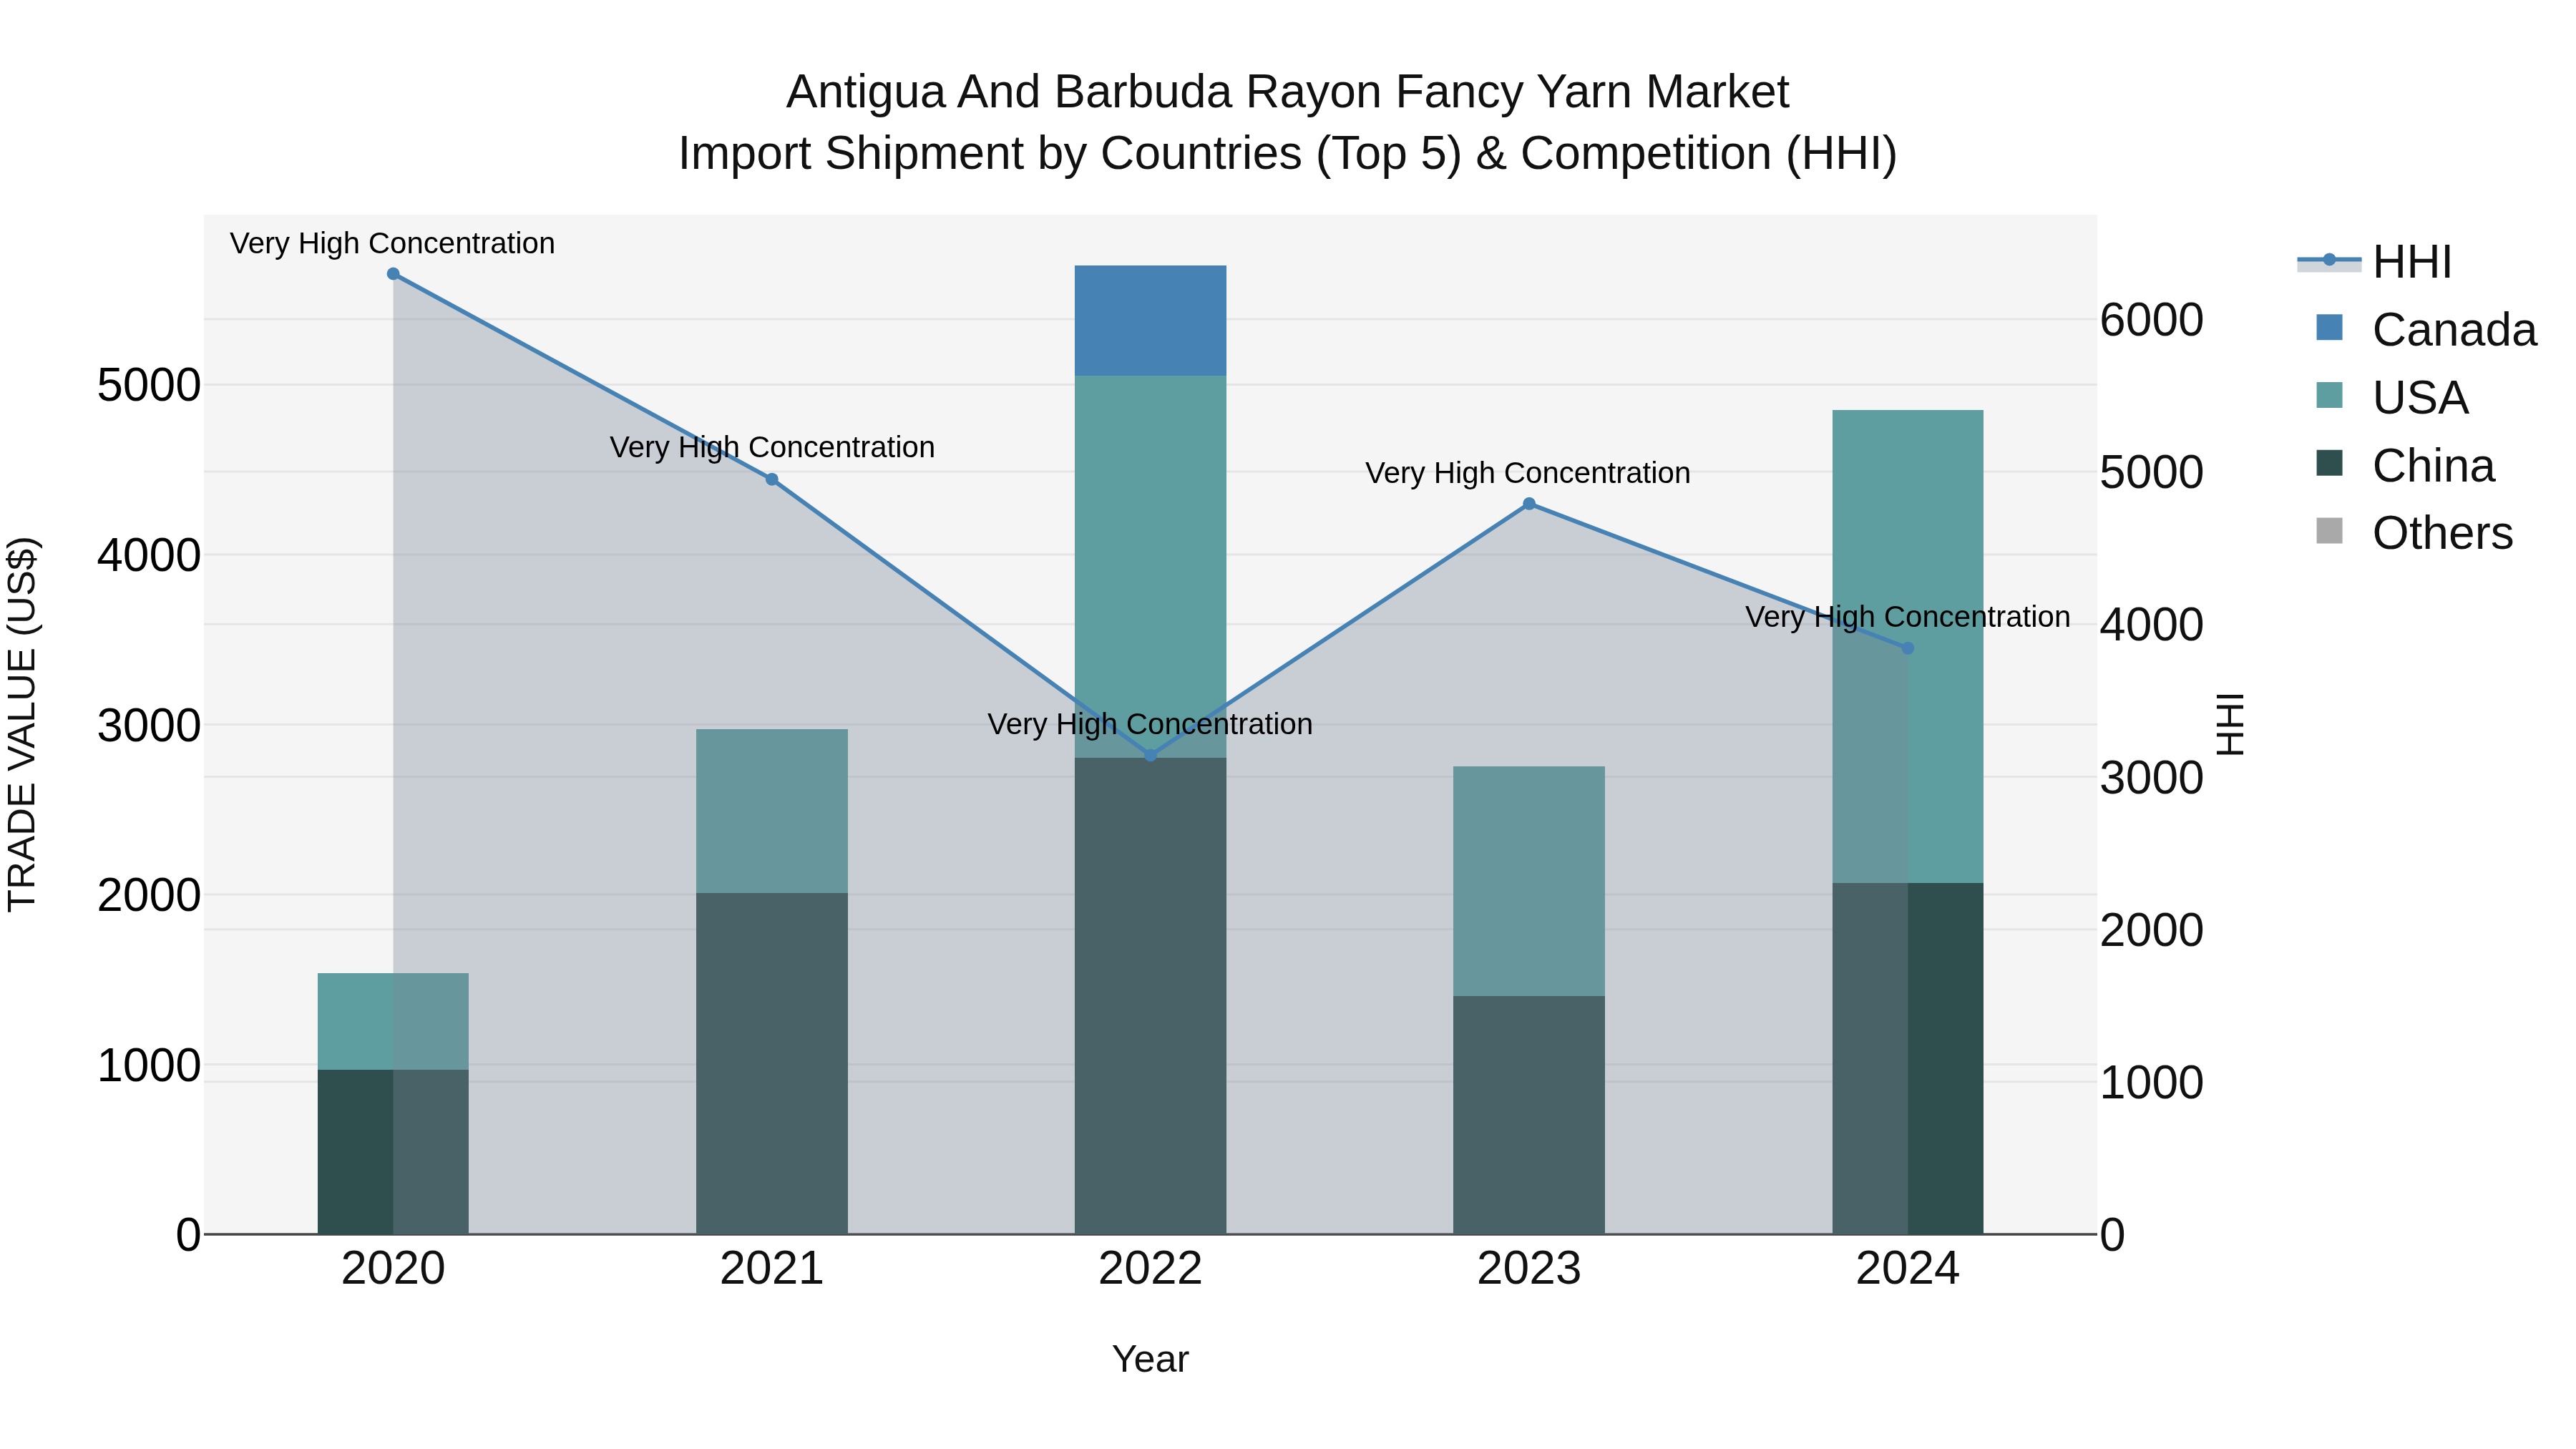Click the USA teal legend swatch
2576x1449 pixels.
[2329, 395]
